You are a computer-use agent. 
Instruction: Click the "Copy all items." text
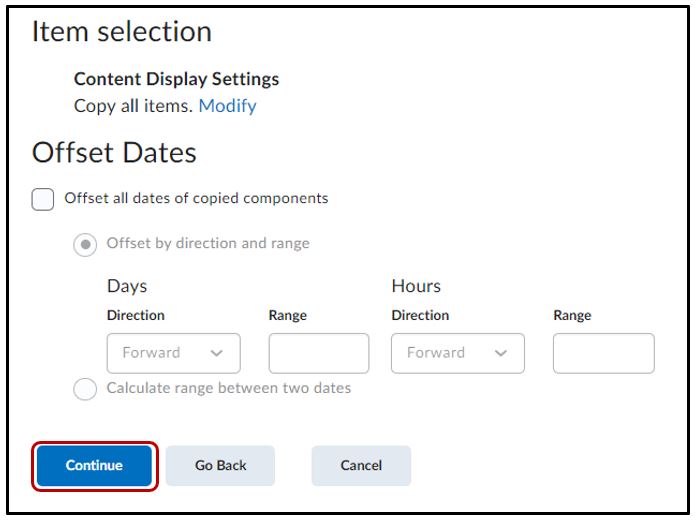pos(134,106)
